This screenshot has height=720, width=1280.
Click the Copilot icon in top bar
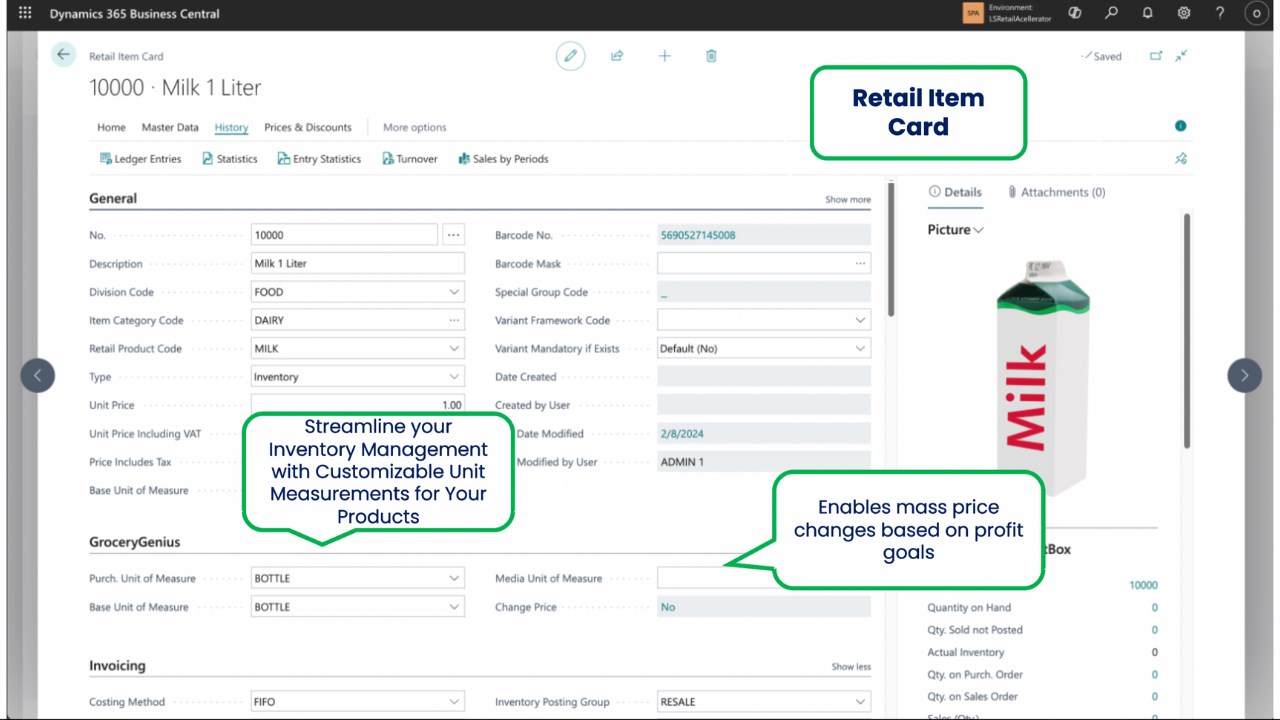click(1075, 14)
